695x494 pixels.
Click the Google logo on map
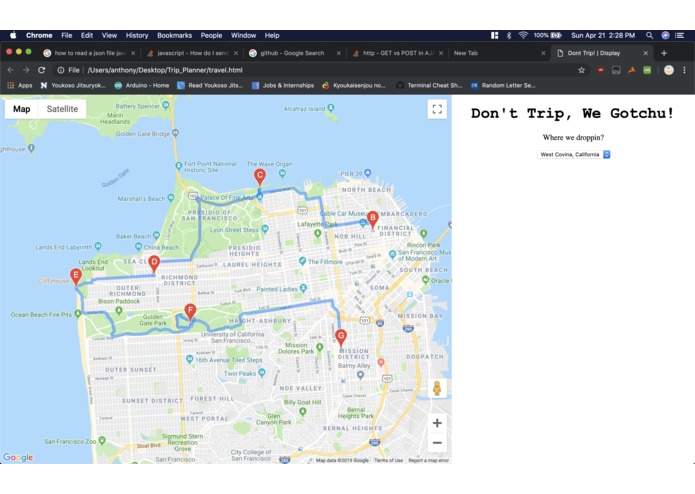click(x=18, y=457)
